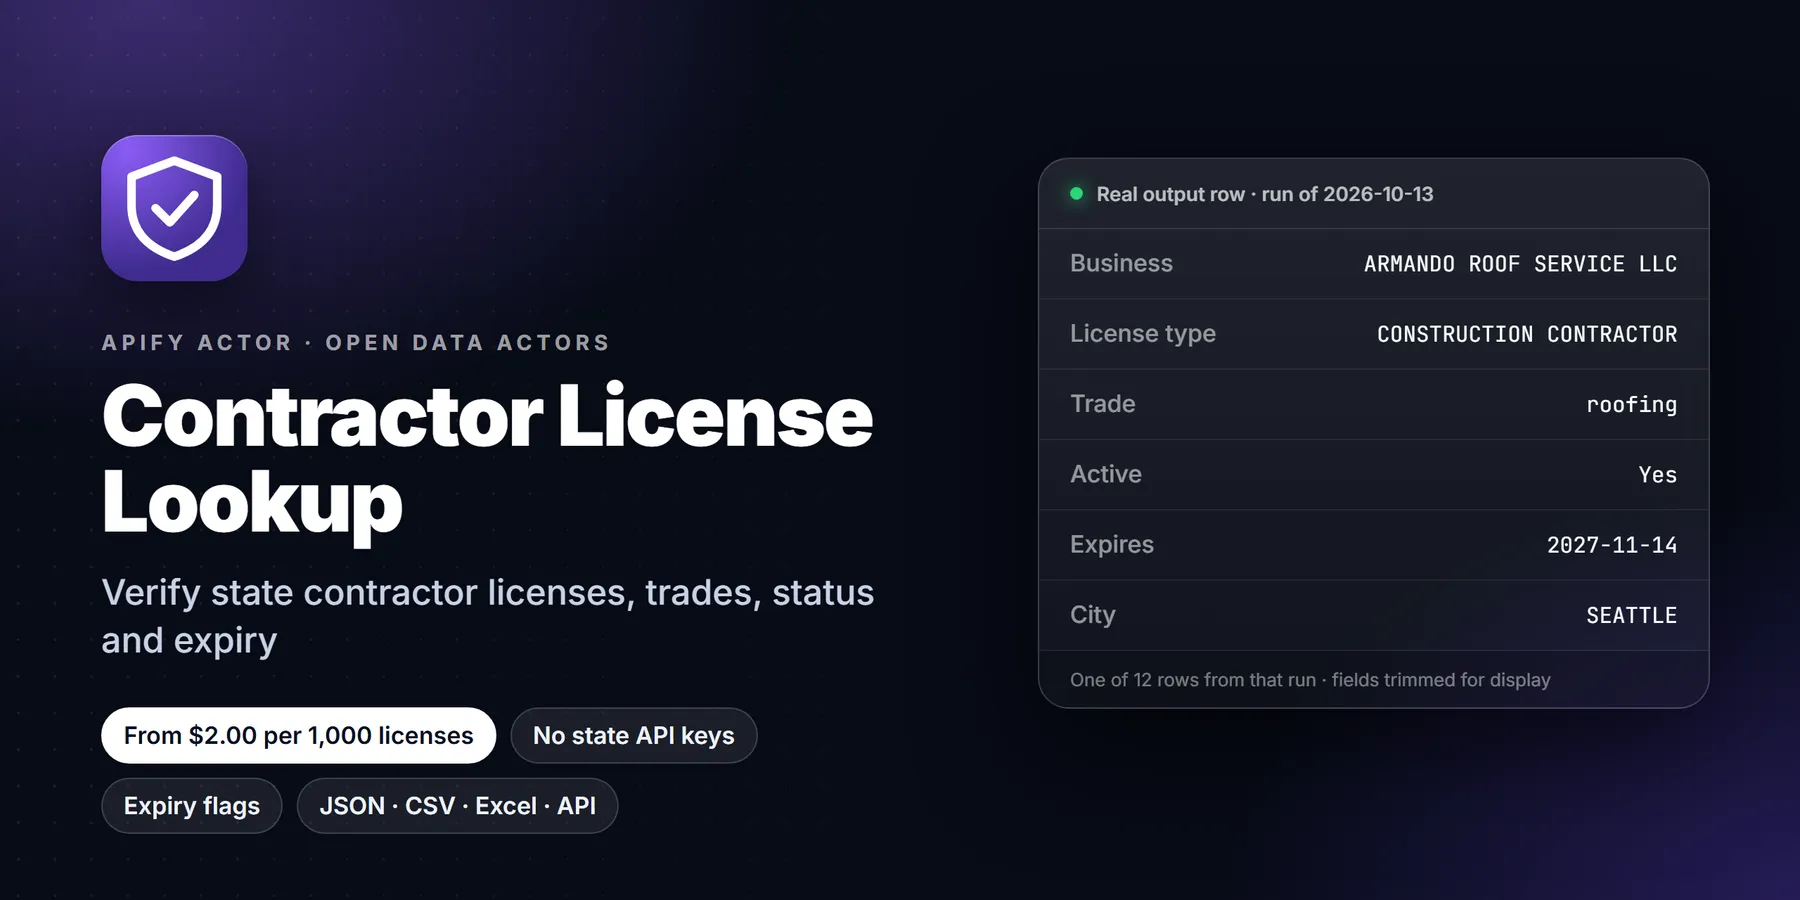Click the 'Active' field label
The width and height of the screenshot is (1800, 900).
pos(1106,474)
